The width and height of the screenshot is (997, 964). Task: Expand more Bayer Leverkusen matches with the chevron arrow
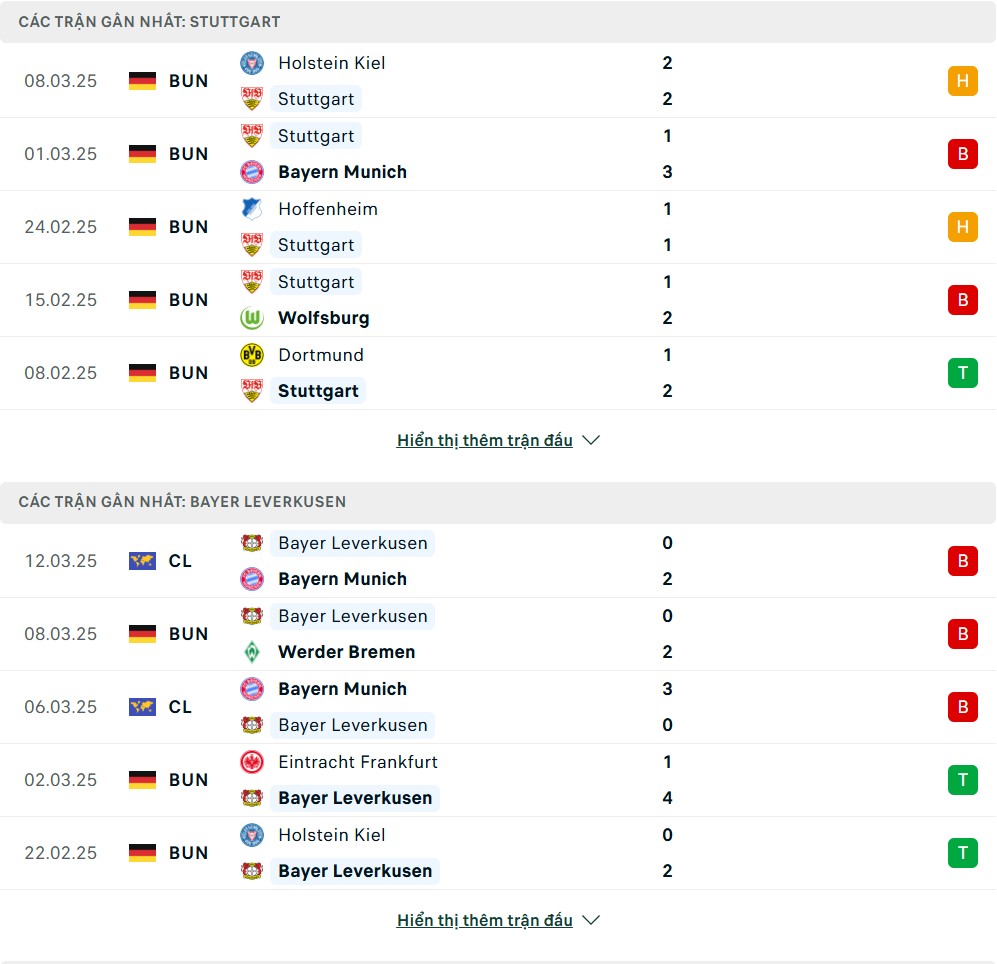click(591, 920)
